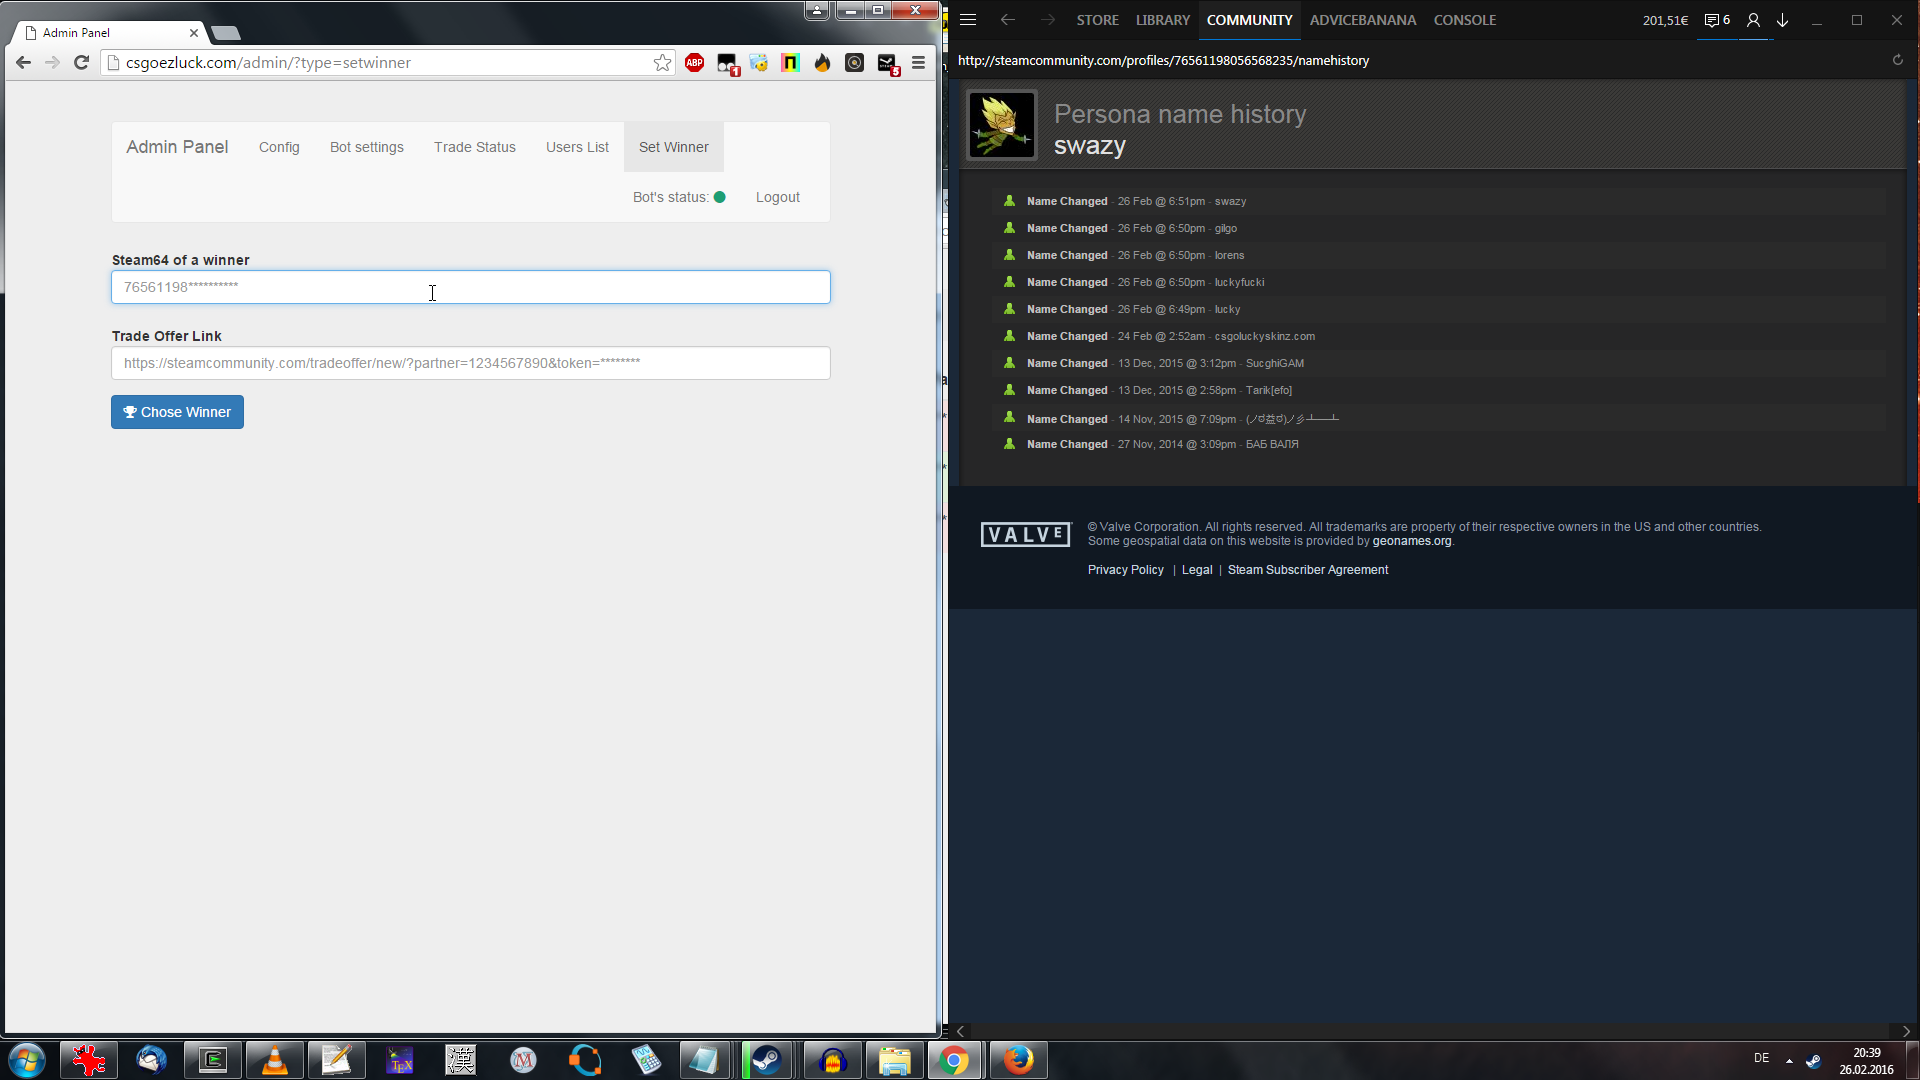
Task: Open the Adblock Plus extension icon
Action: coord(694,62)
